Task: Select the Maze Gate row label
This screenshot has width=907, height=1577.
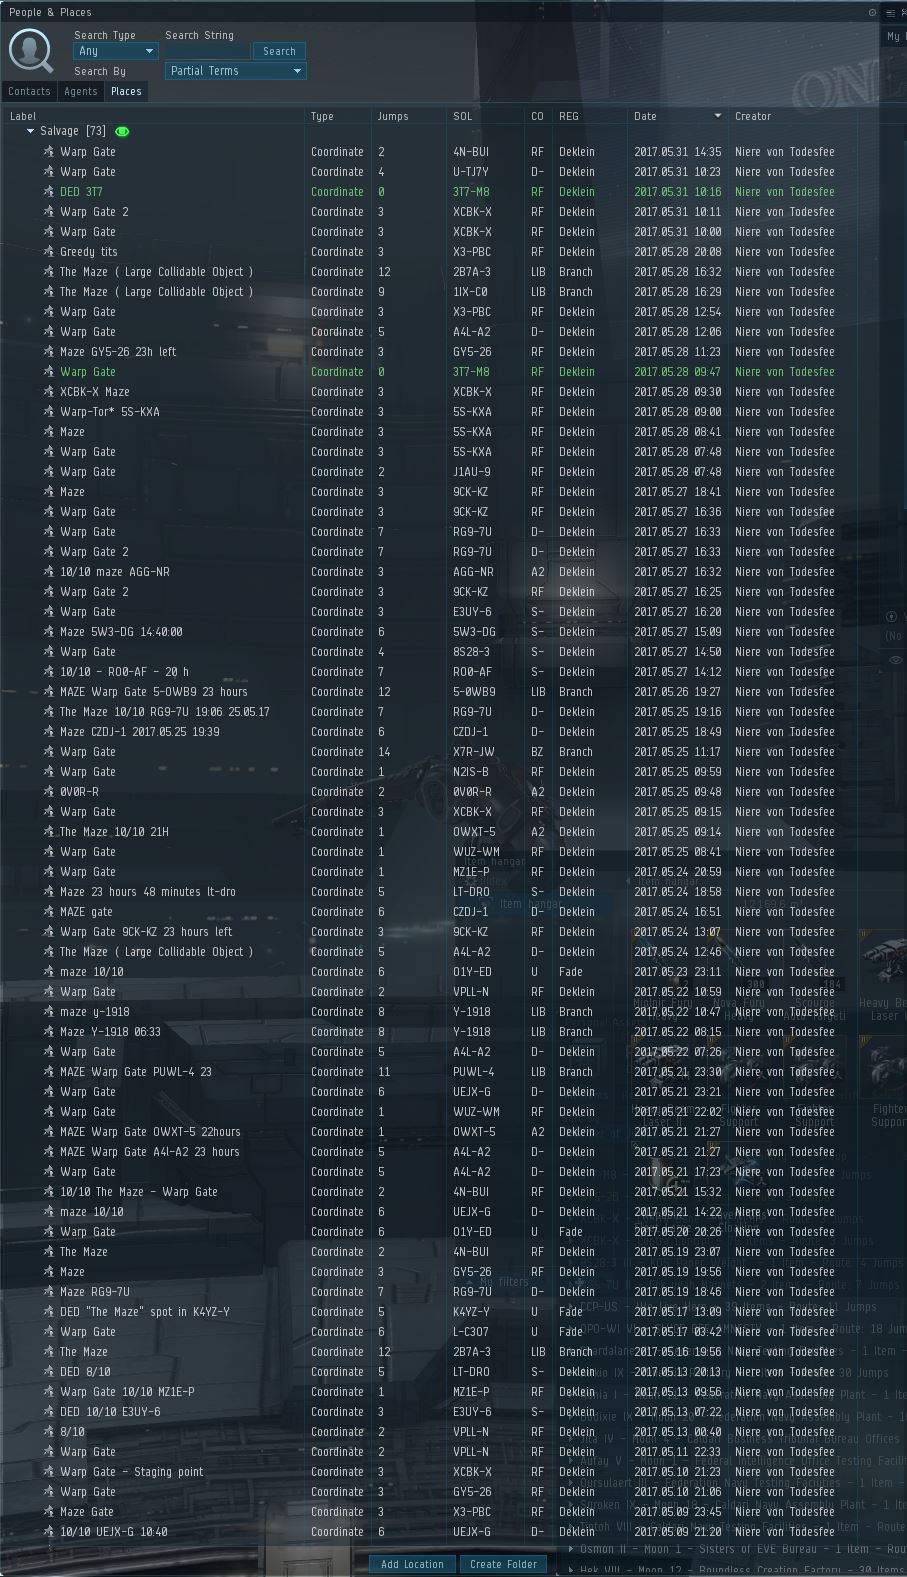Action: tap(87, 1512)
